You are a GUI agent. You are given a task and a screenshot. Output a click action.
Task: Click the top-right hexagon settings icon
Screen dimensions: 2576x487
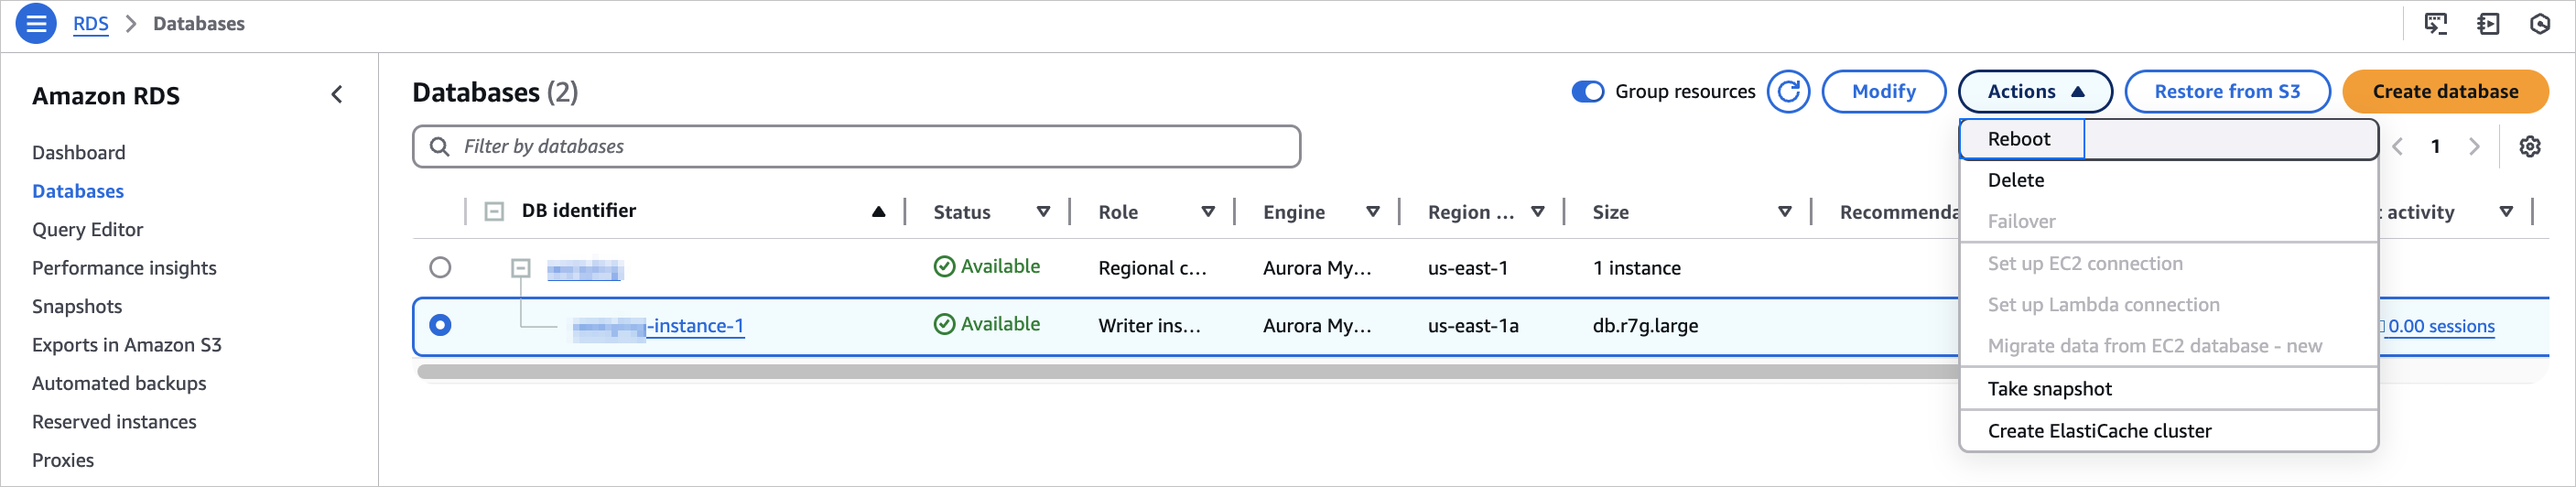click(x=2539, y=24)
